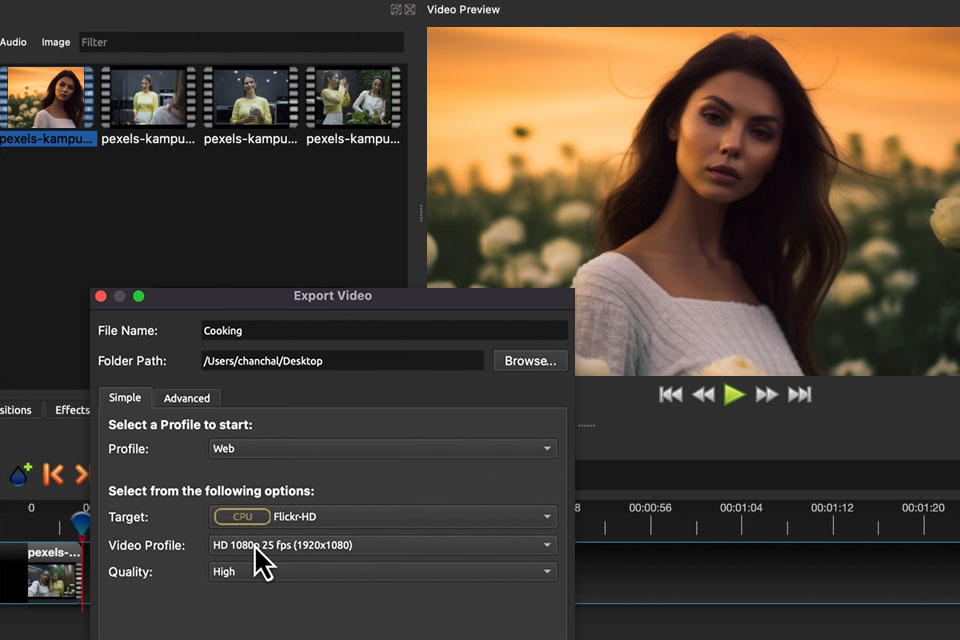Undock the Project Files panel

coord(396,9)
